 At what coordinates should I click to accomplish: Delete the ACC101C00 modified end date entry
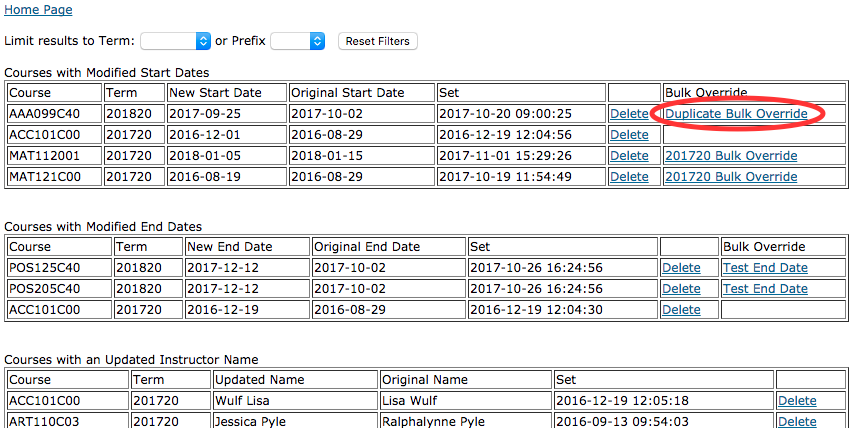681,310
